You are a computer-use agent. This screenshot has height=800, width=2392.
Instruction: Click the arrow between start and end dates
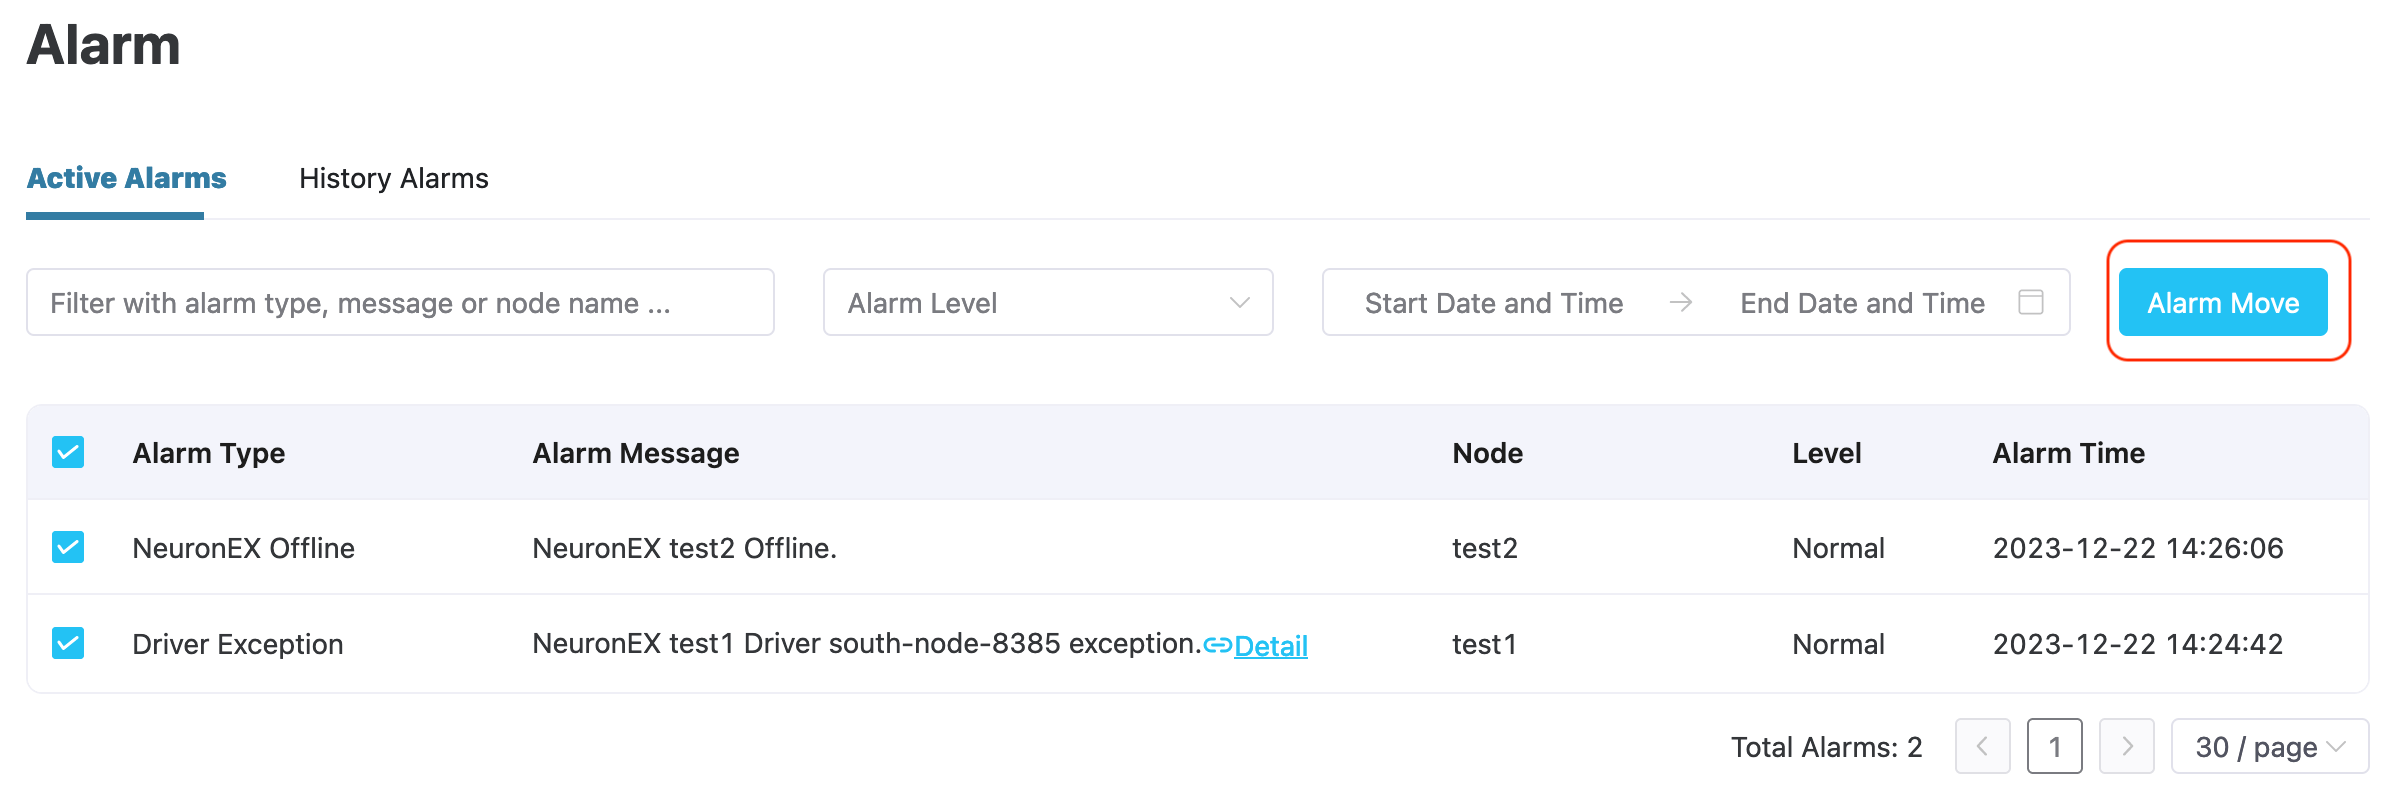coord(1681,302)
